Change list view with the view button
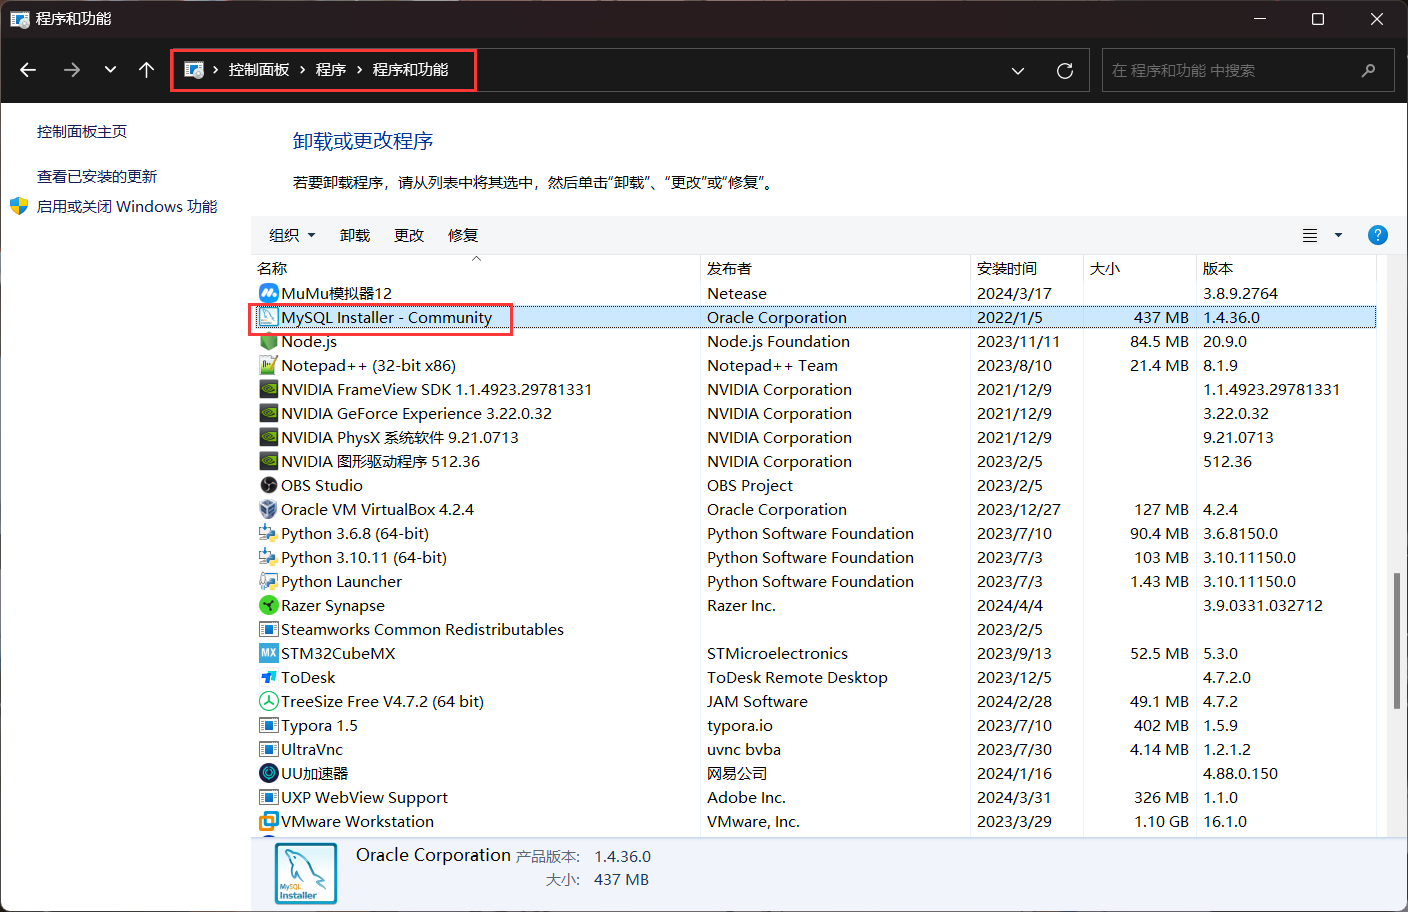Viewport: 1408px width, 912px height. coord(1310,236)
